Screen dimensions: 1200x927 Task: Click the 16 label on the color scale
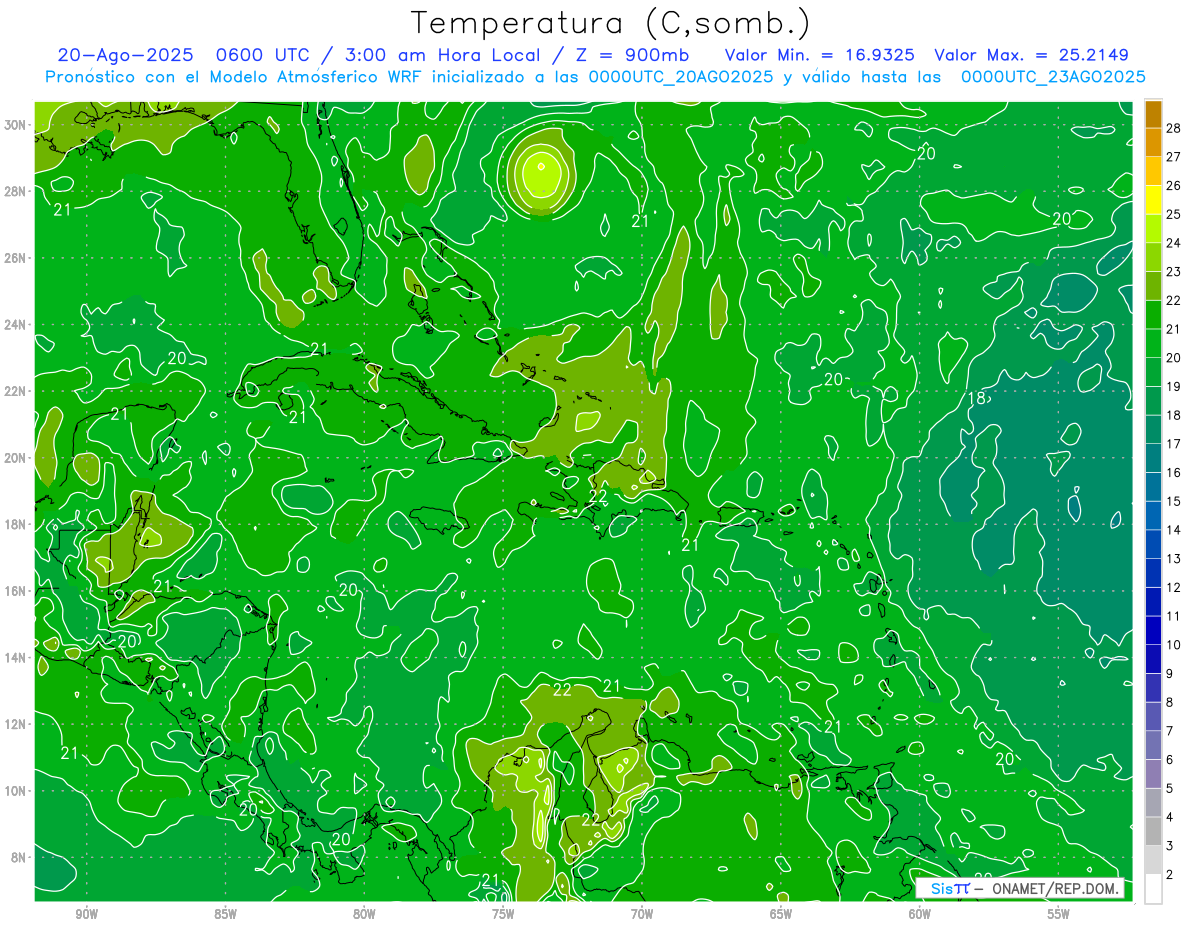pyautogui.click(x=1174, y=472)
